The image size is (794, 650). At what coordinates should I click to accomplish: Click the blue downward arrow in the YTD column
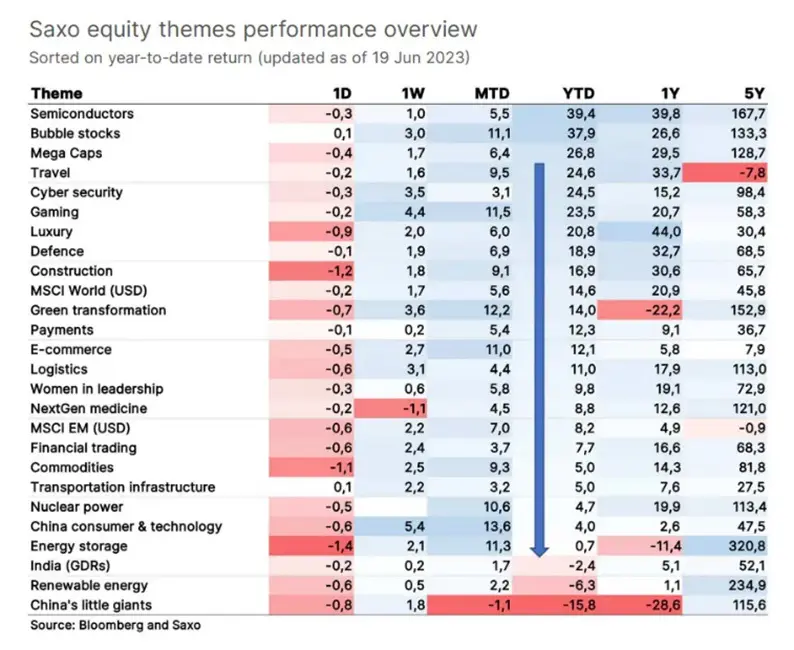point(540,360)
